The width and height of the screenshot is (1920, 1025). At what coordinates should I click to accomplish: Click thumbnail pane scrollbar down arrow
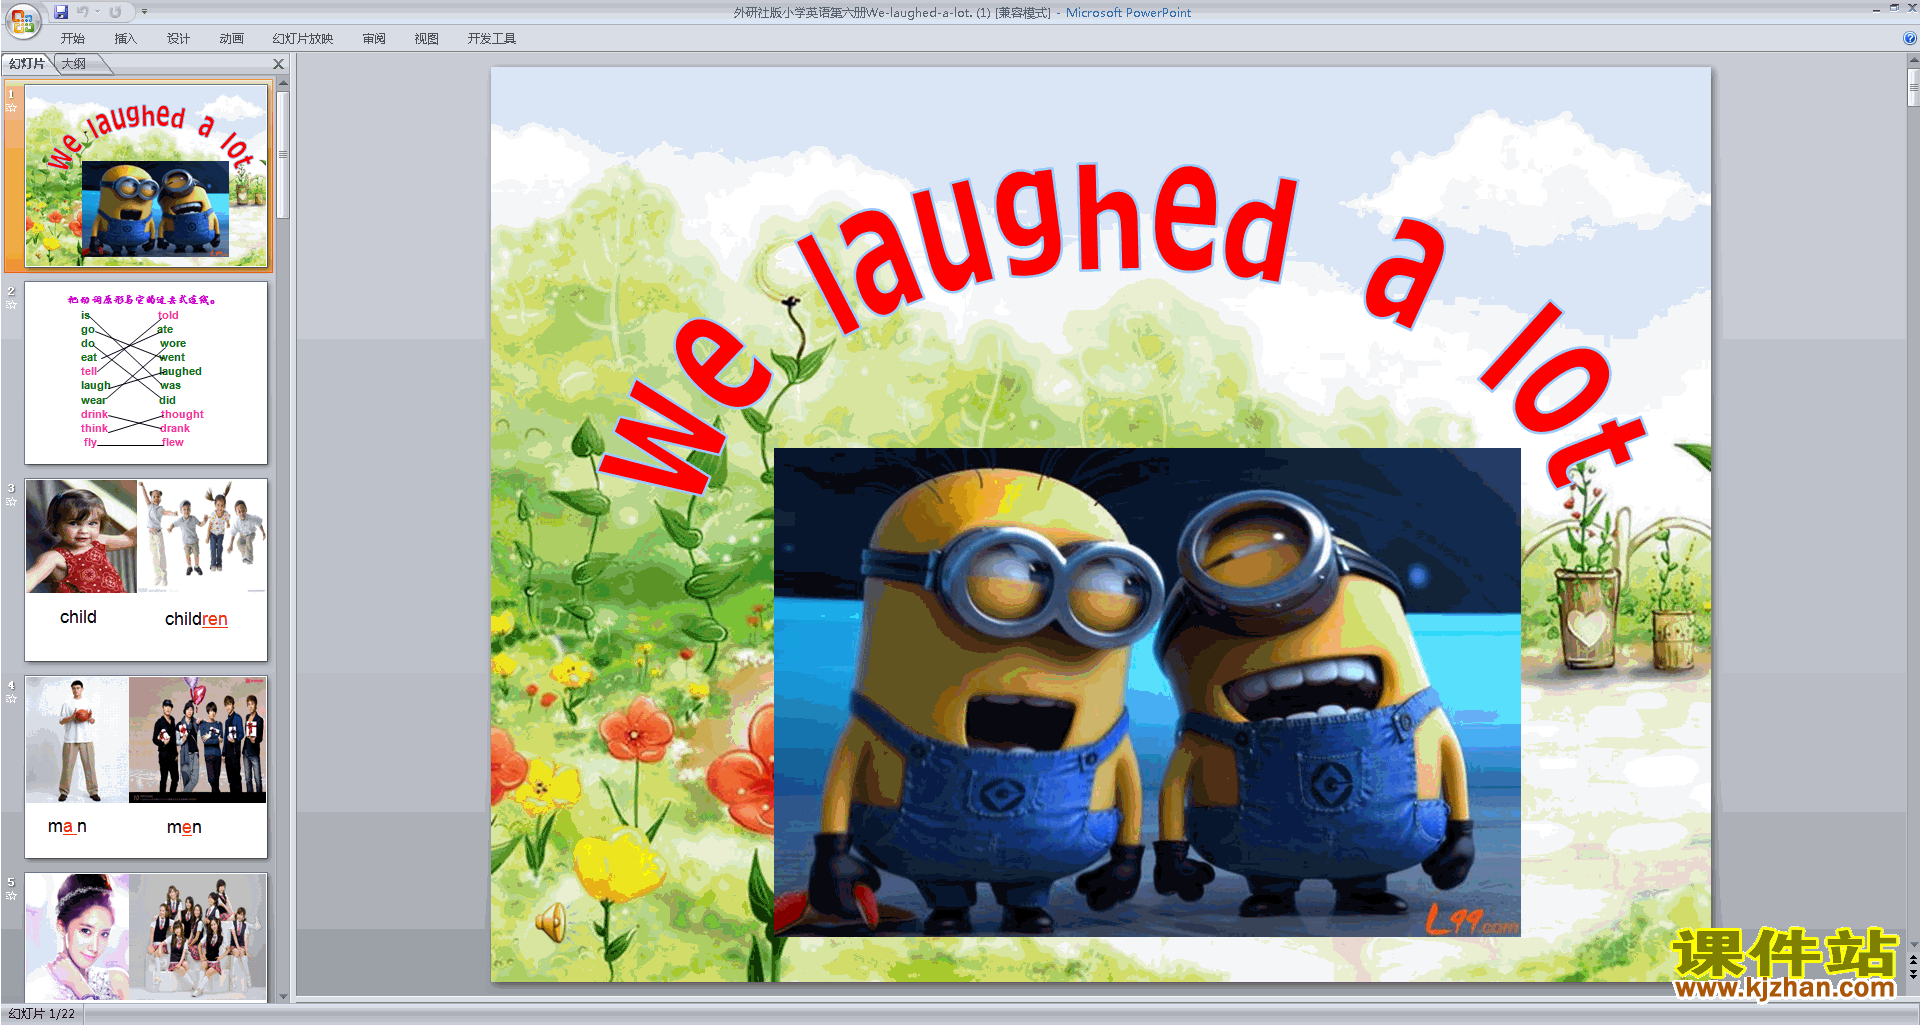pos(283,996)
